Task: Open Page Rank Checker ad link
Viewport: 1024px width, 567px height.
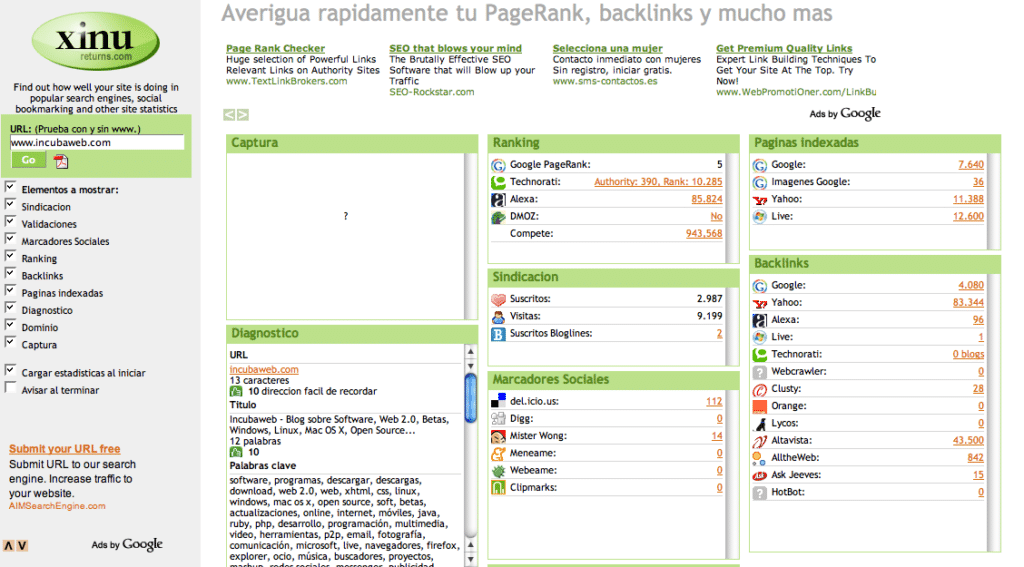Action: pos(275,48)
